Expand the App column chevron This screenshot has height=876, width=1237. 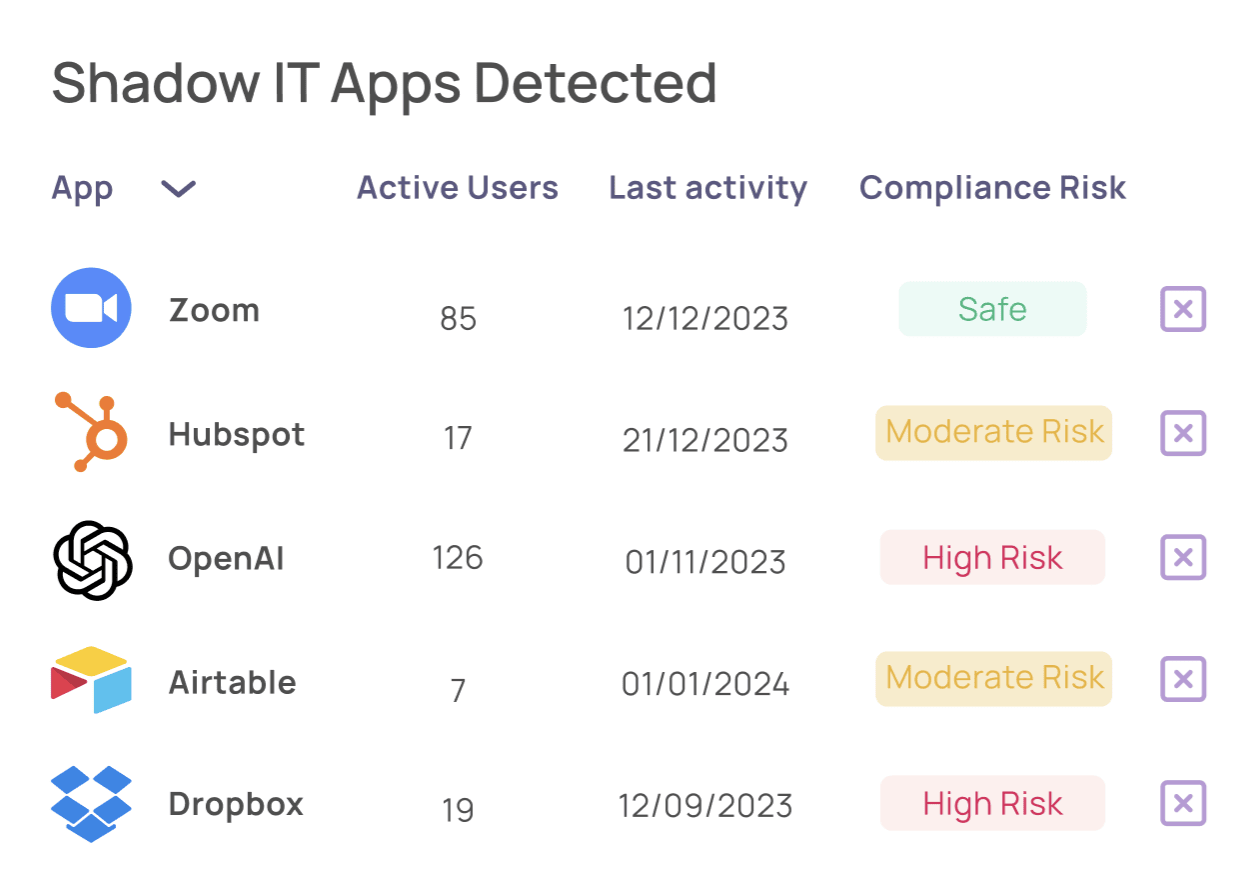click(178, 188)
